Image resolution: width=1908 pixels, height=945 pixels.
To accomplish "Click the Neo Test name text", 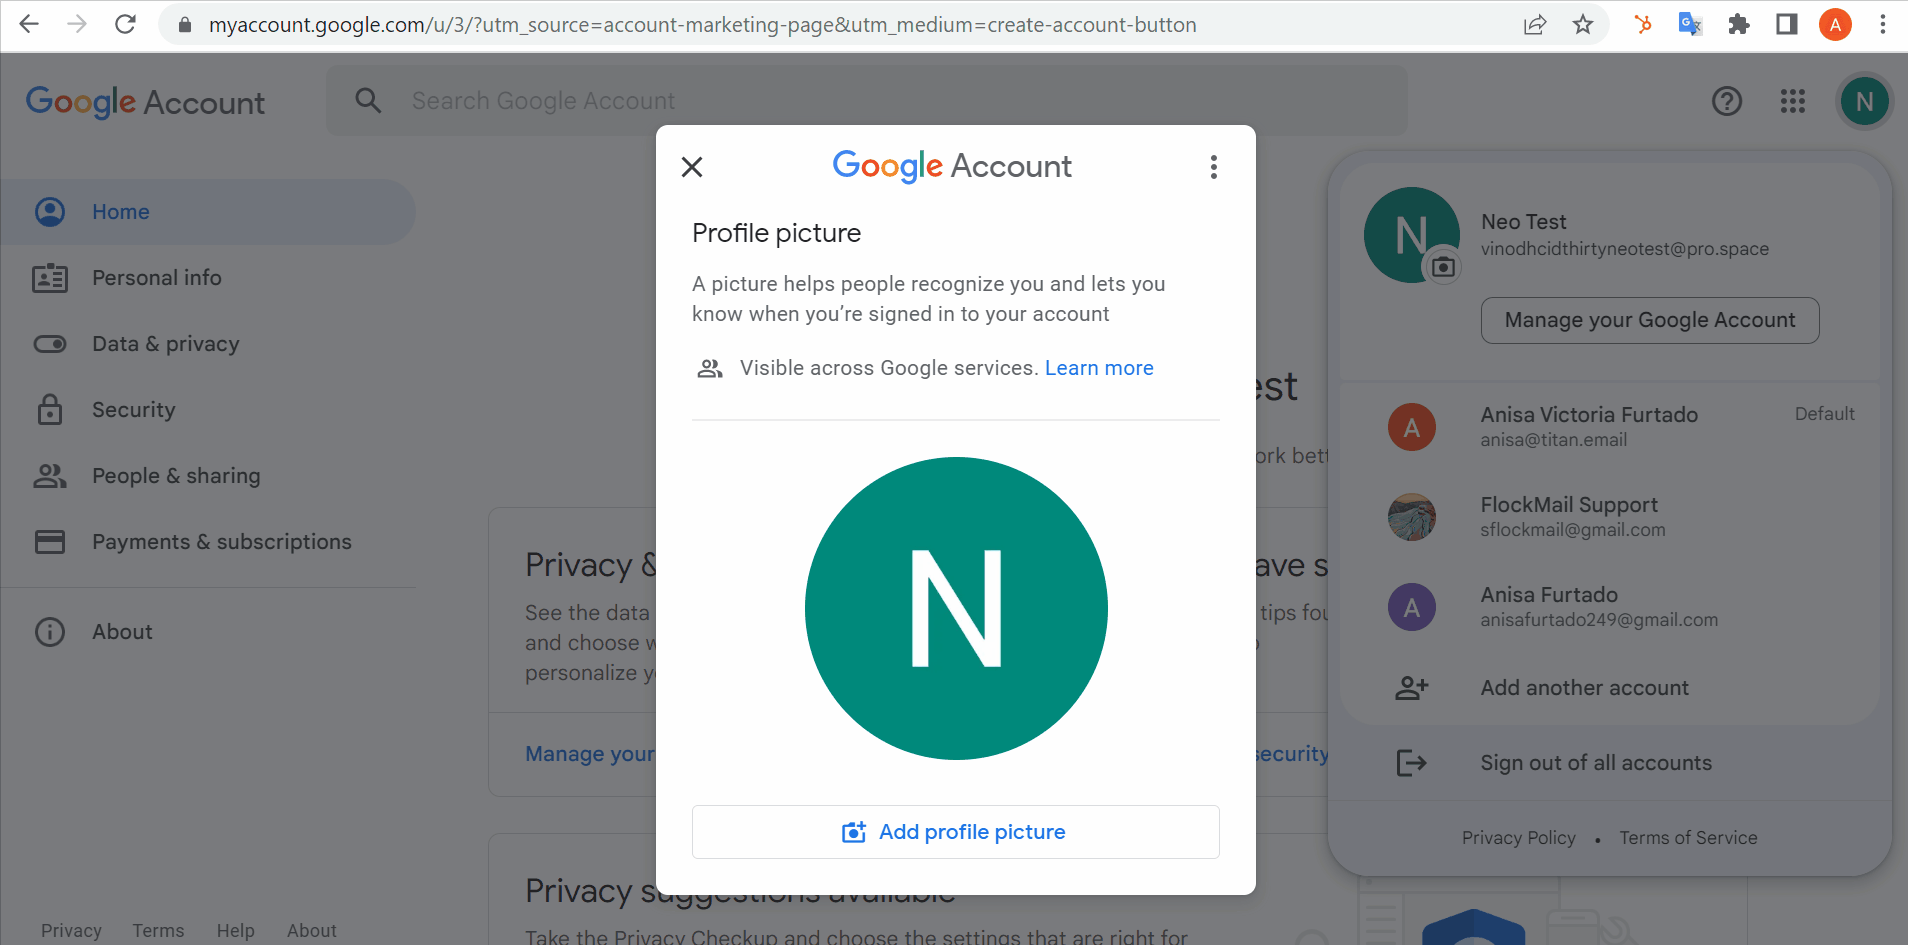I will (x=1524, y=222).
